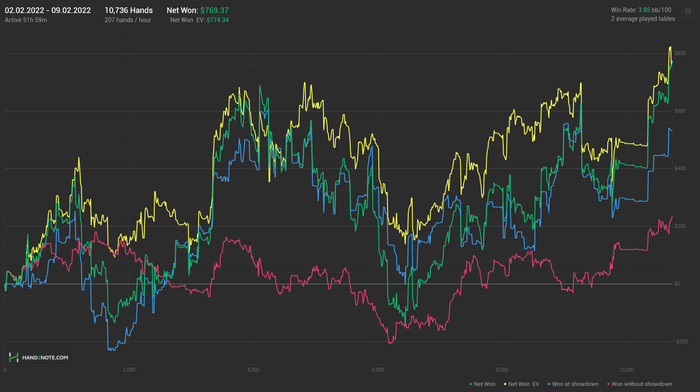Open the graph settings gear icon
700x392 pixels.
(688, 12)
